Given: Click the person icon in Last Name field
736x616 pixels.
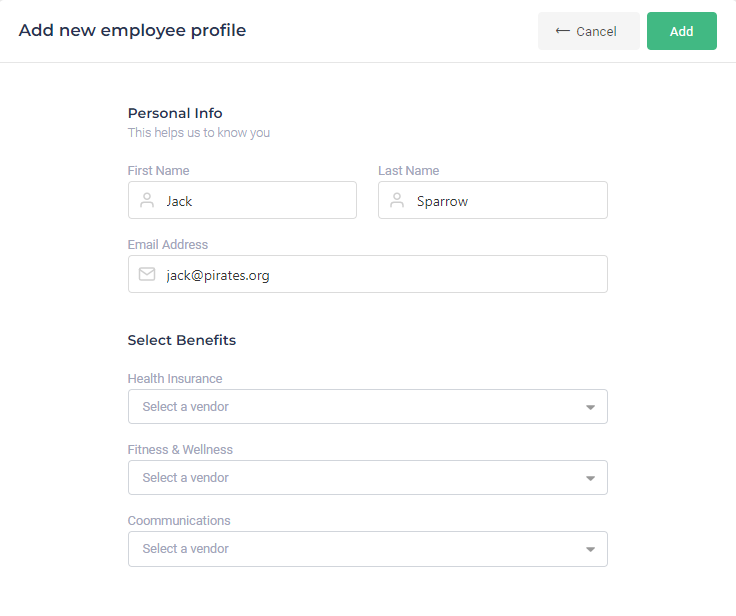Looking at the screenshot, I should pyautogui.click(x=397, y=200).
